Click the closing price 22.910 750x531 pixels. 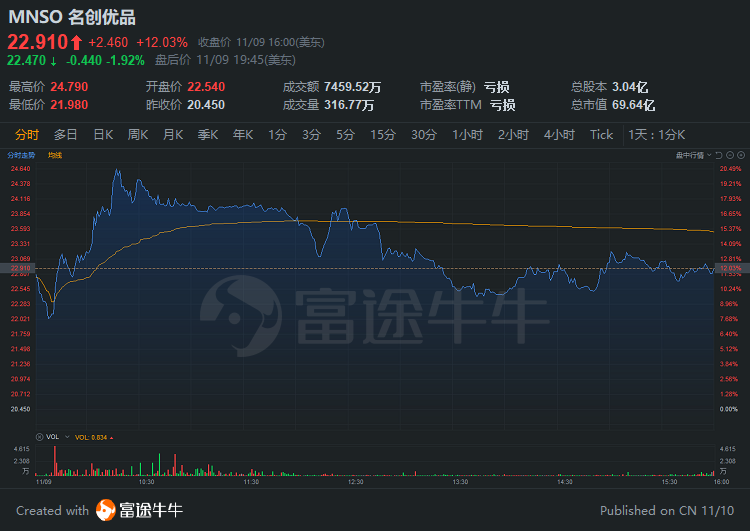38,42
